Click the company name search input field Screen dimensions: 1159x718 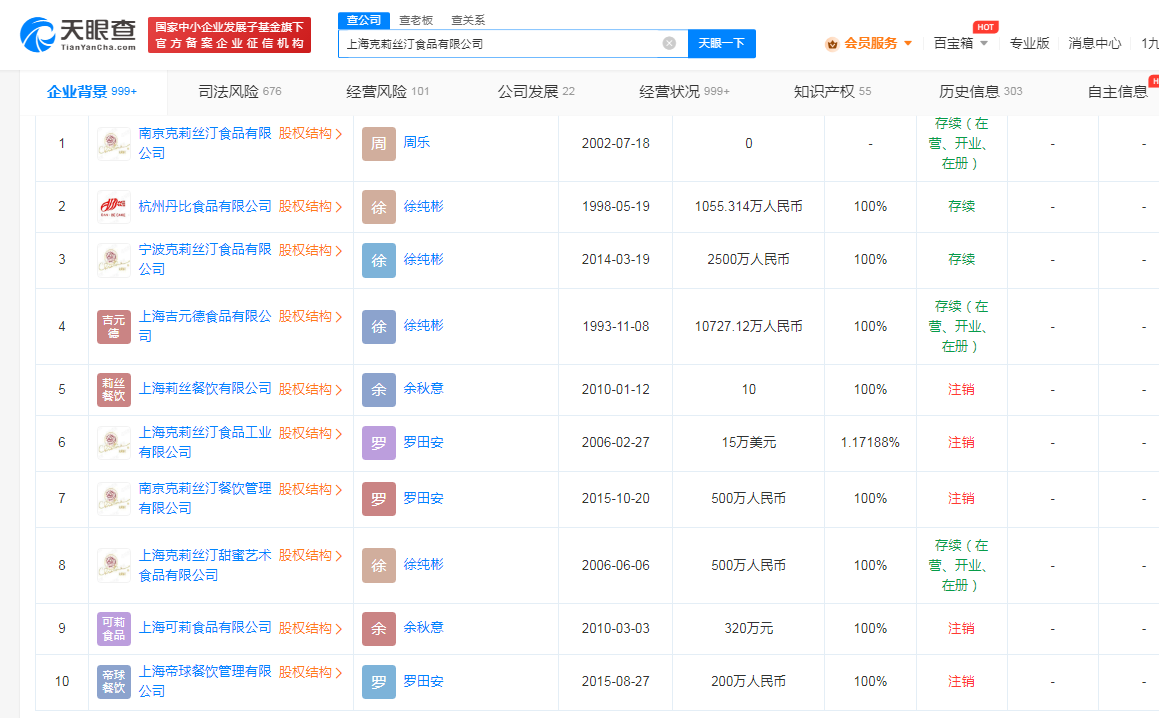click(x=500, y=43)
